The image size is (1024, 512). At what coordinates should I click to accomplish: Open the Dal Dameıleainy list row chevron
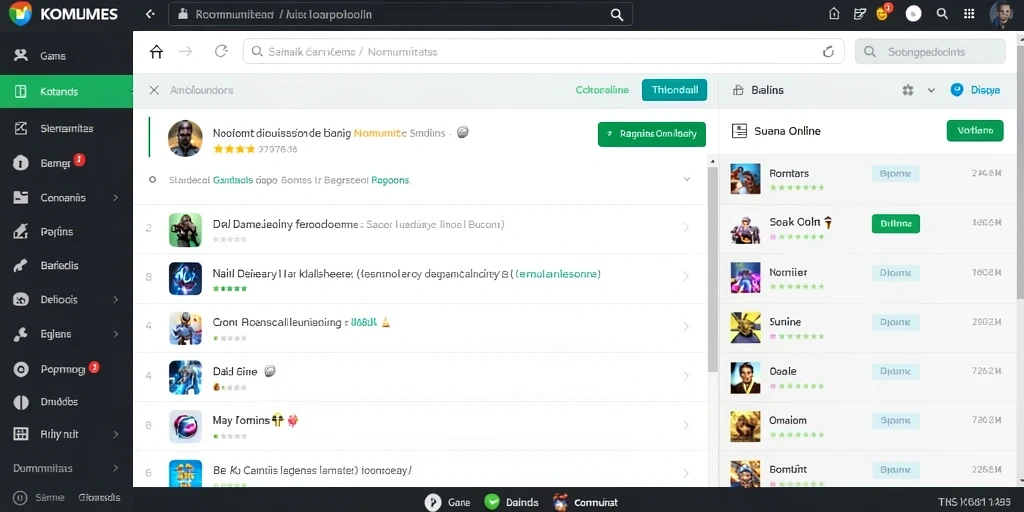(x=686, y=227)
